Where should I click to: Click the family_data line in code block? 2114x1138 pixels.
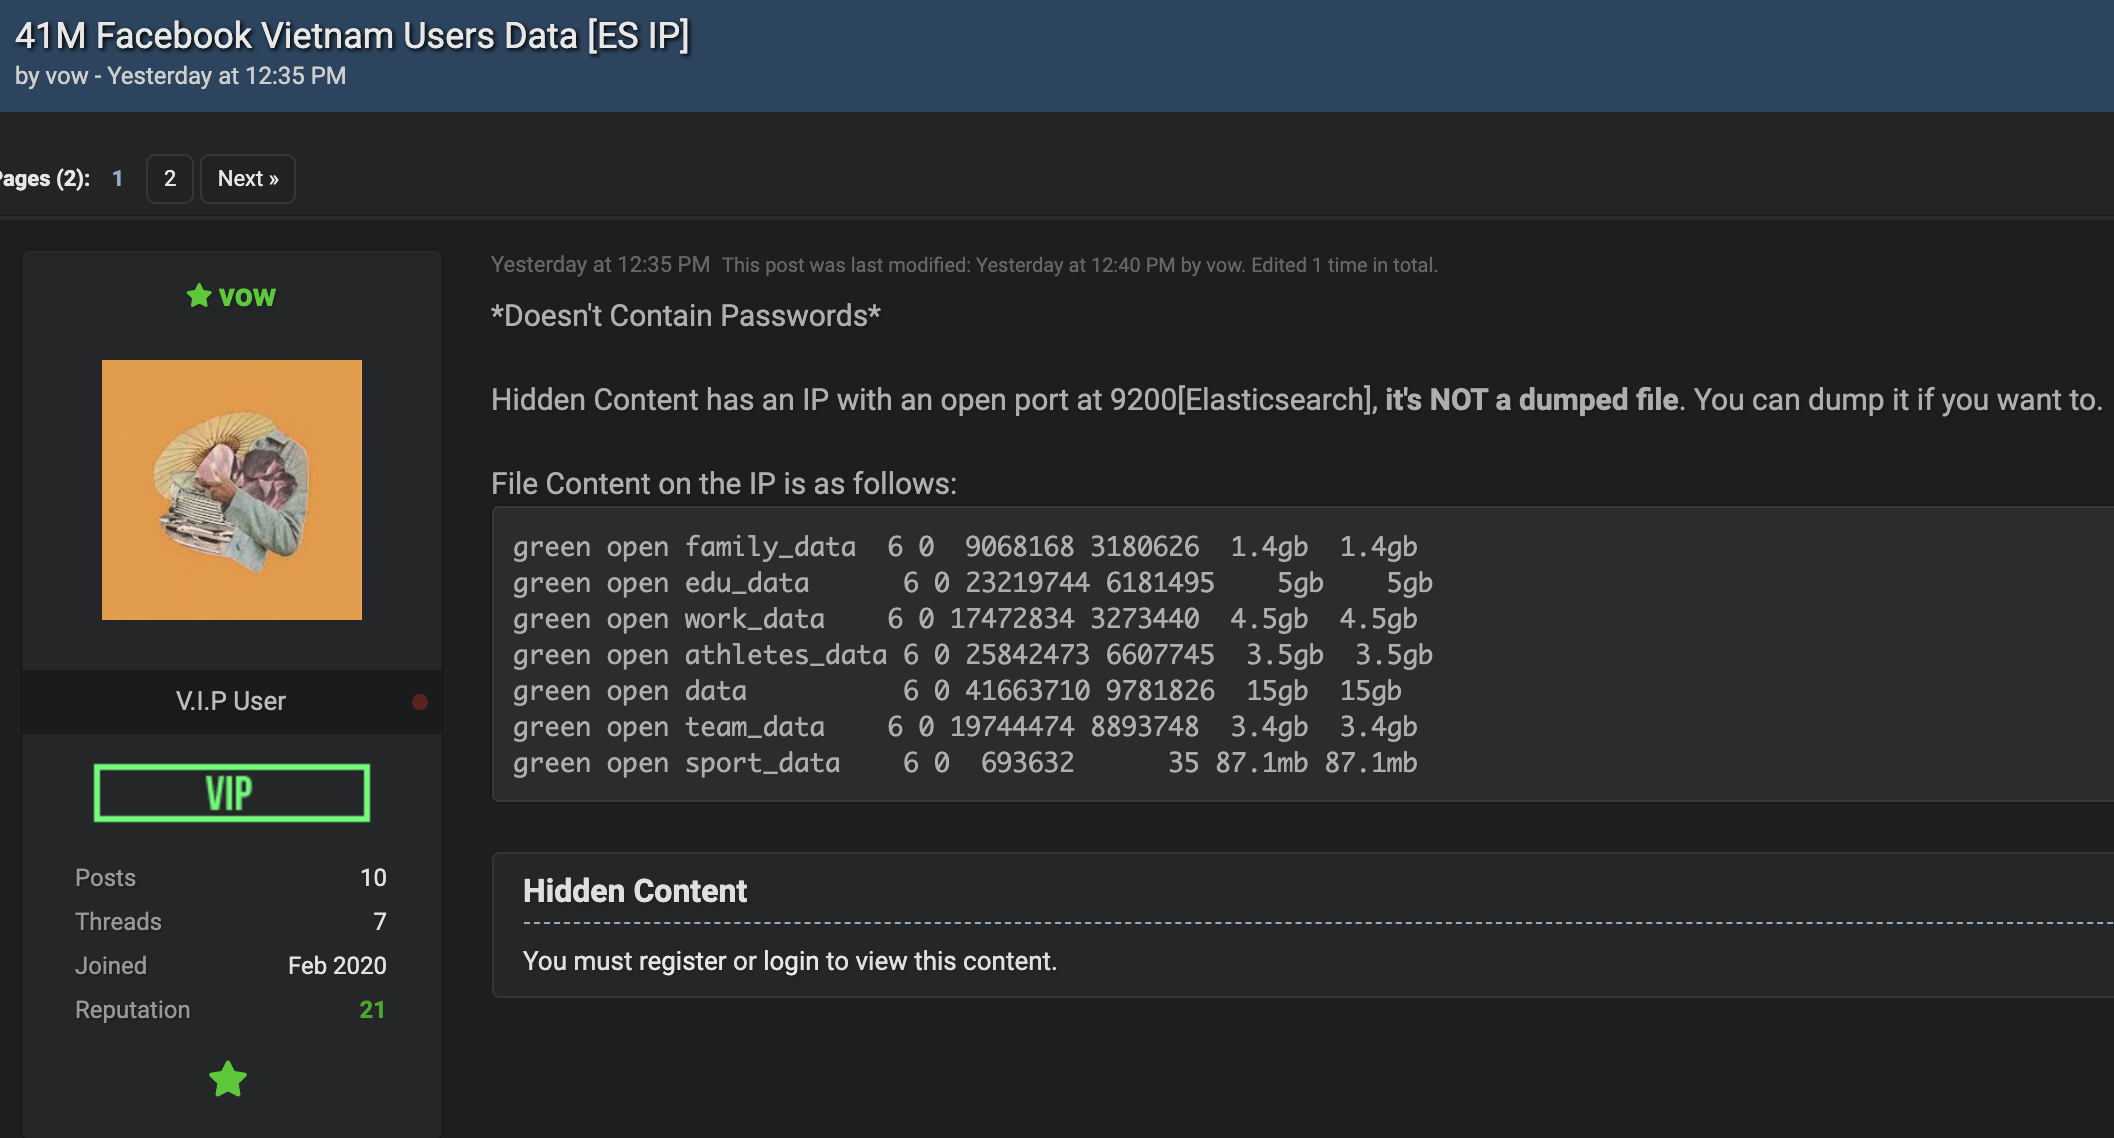coord(770,547)
